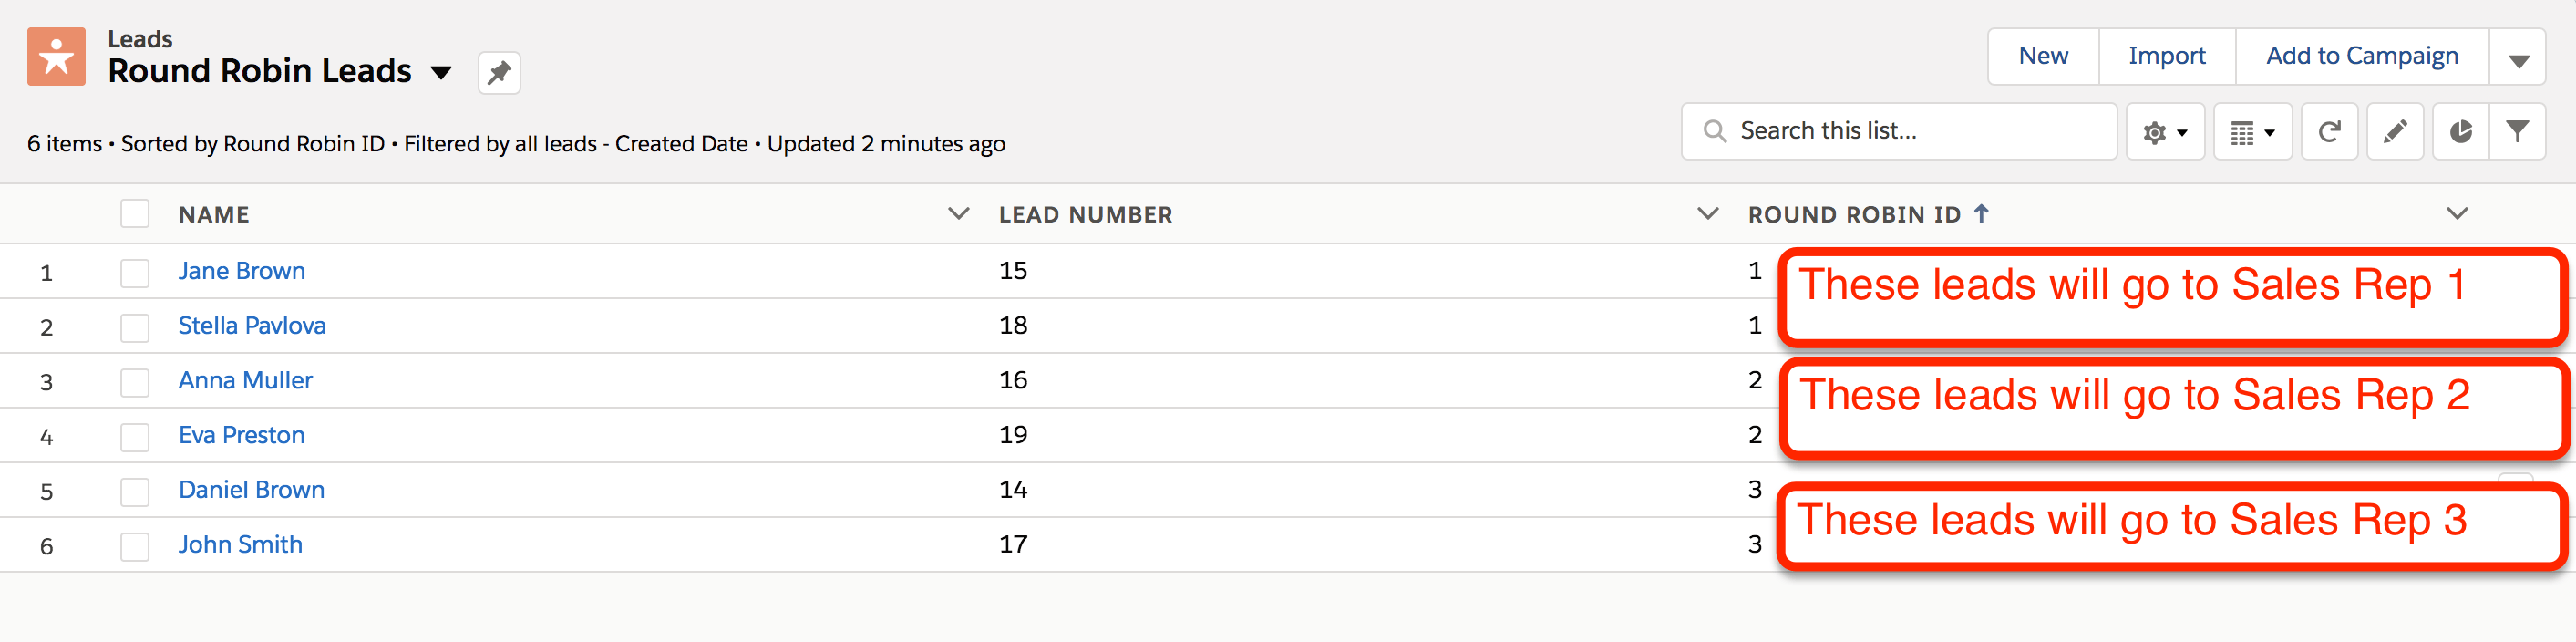Expand the Name column header chevron
Image resolution: width=2576 pixels, height=642 pixels.
tap(958, 213)
